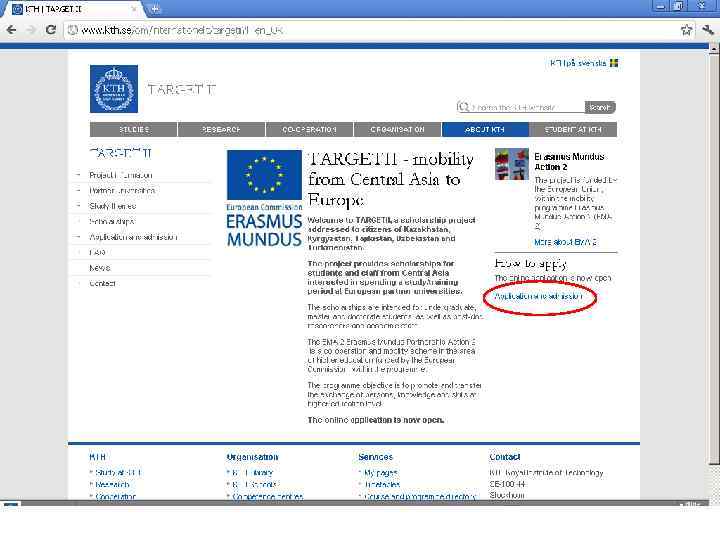Restore down the browser window

click(678, 6)
